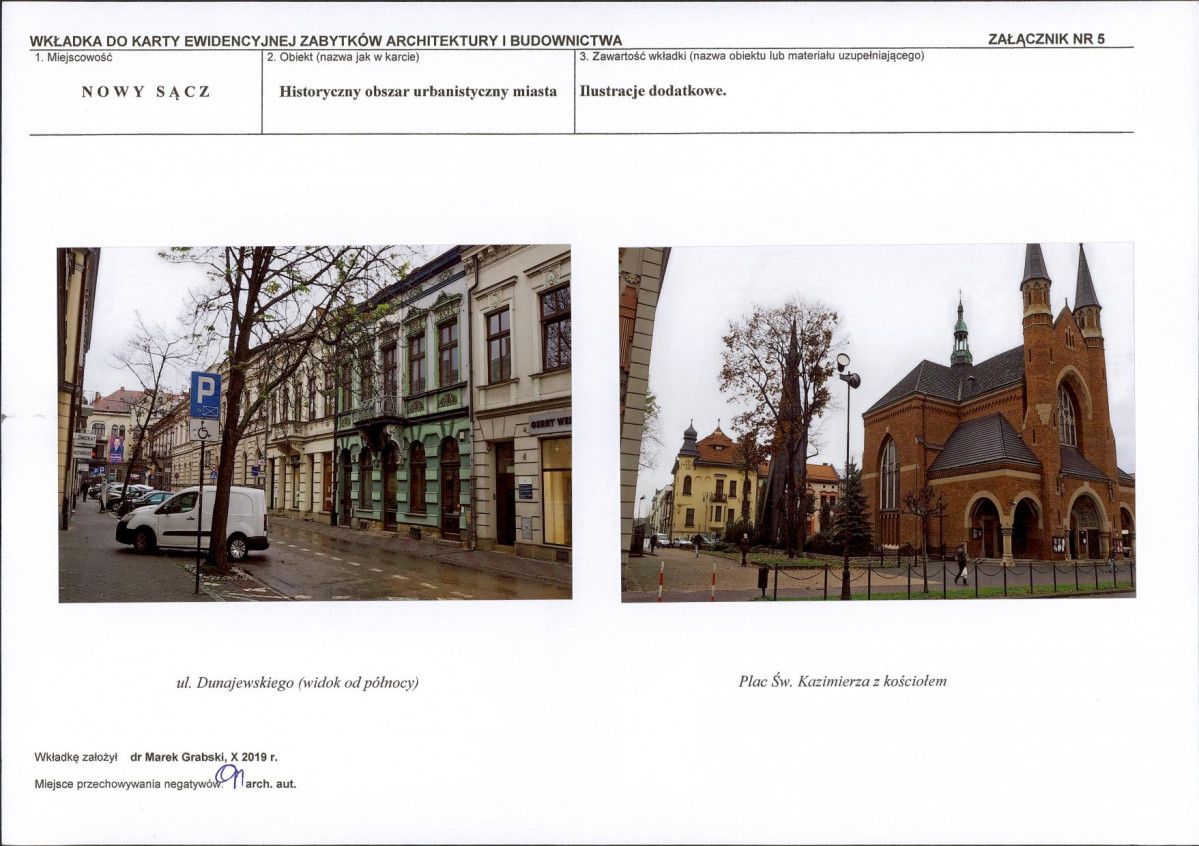Click the 'arch. aut.' text
This screenshot has width=1199, height=846.
pos(271,784)
